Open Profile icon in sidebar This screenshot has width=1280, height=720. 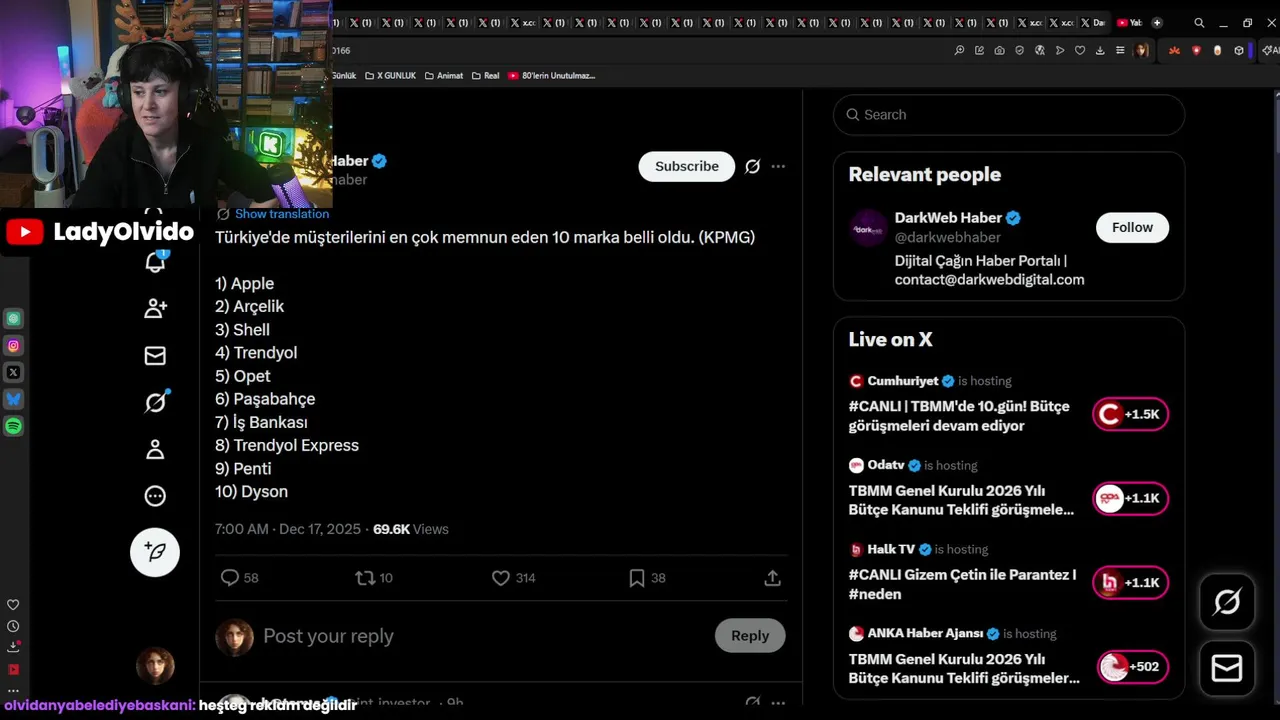155,449
